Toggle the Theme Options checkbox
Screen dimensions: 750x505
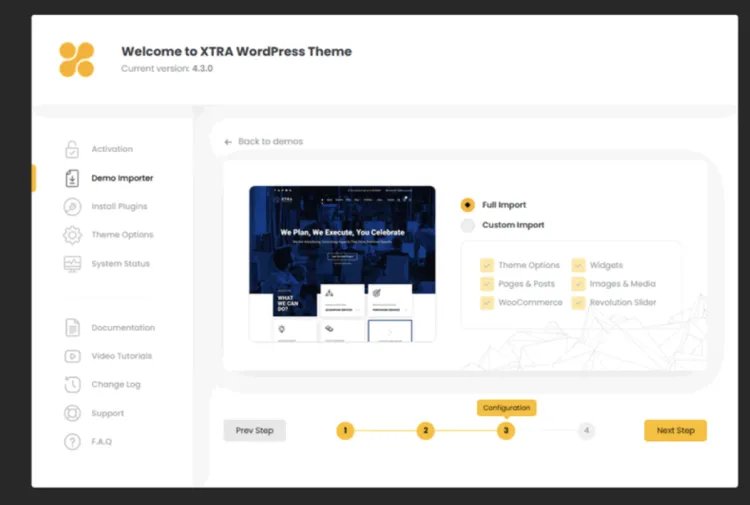[x=486, y=265]
